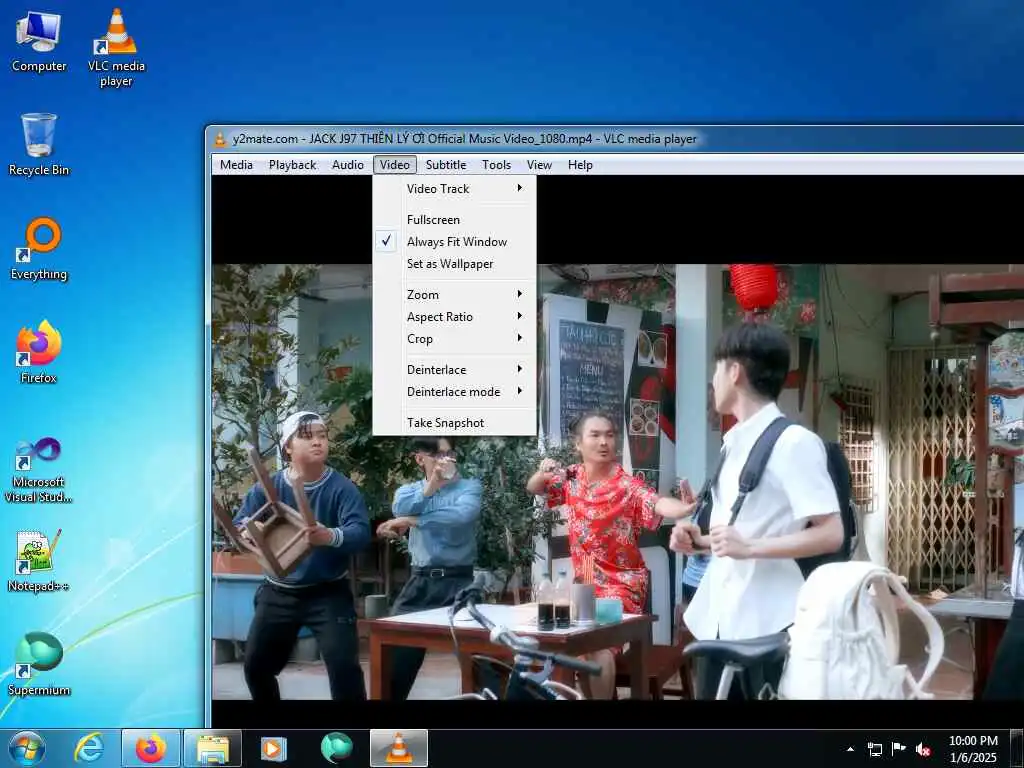Viewport: 1024px width, 768px height.
Task: Switch to Firefox in the taskbar
Action: click(x=151, y=748)
